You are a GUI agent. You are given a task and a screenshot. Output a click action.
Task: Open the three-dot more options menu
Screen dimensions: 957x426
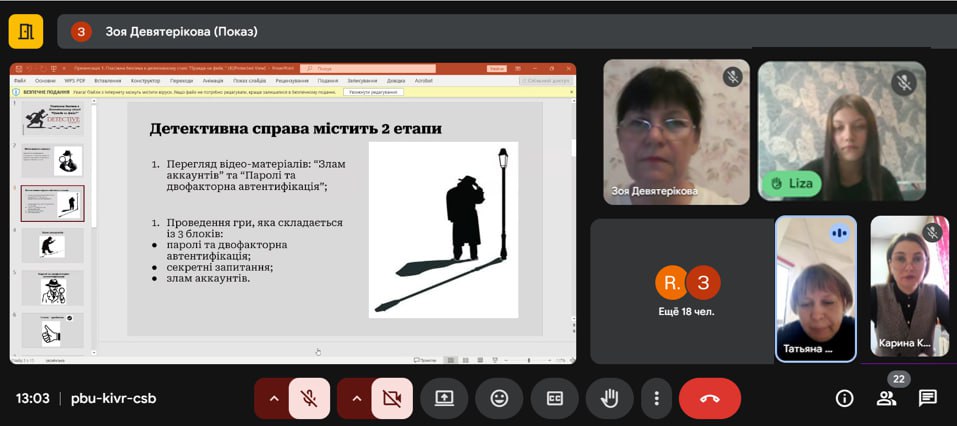(x=656, y=398)
